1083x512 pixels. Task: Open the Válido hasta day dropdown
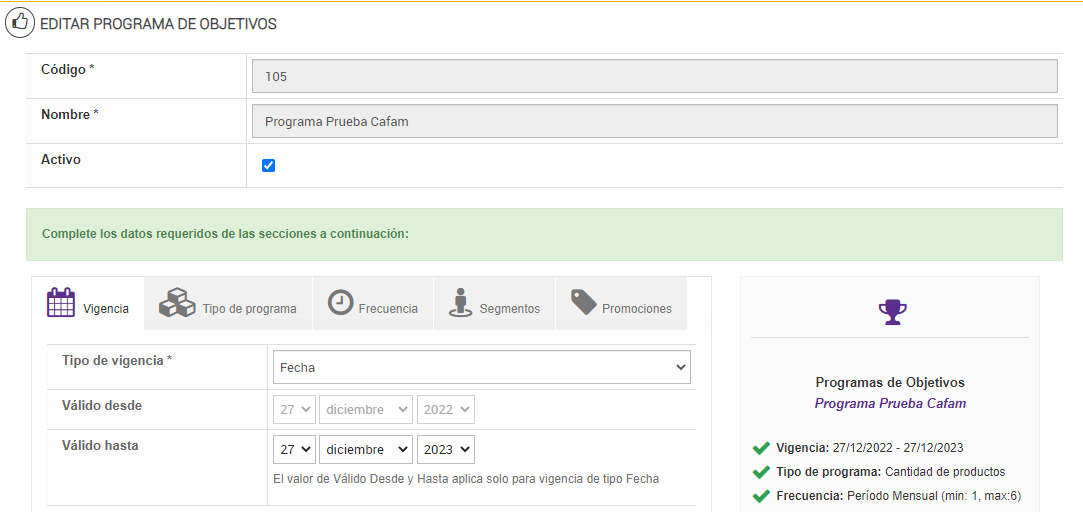[294, 450]
